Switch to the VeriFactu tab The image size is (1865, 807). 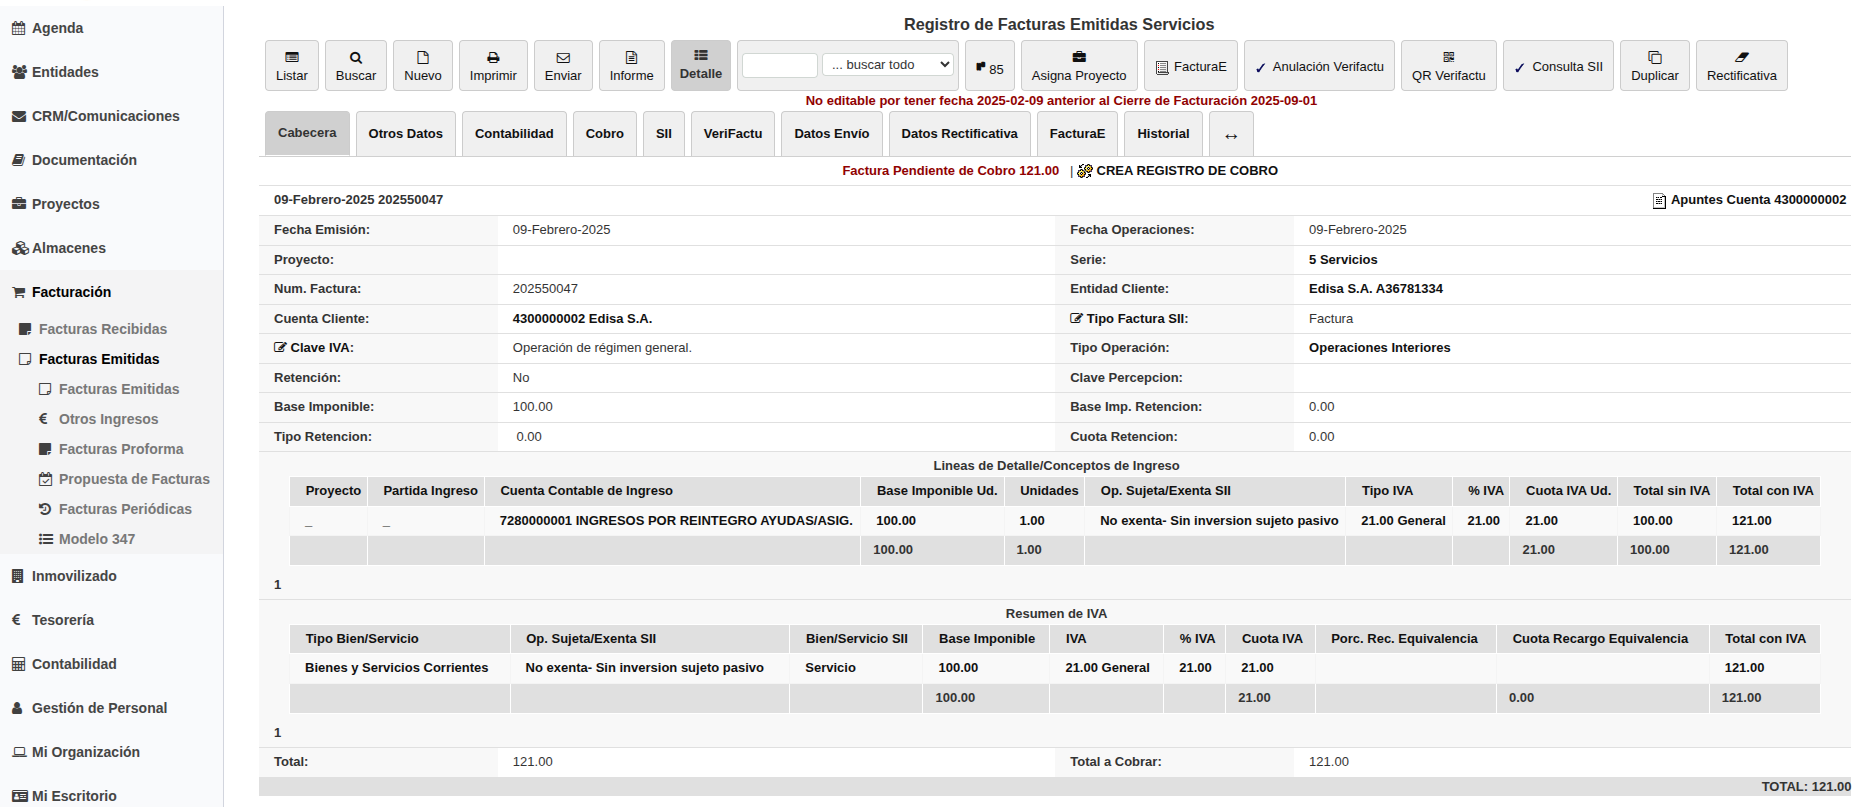(x=732, y=134)
